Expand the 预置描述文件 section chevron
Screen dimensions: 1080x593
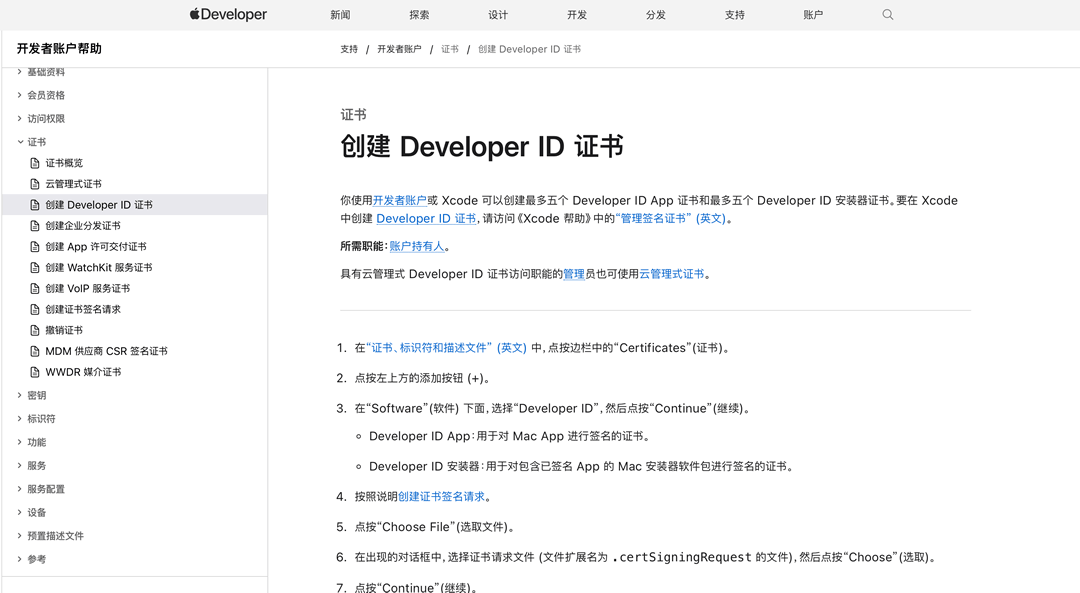19,536
